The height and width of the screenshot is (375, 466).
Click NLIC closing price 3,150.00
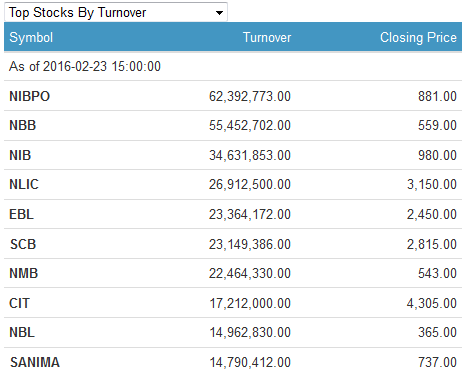click(x=432, y=184)
